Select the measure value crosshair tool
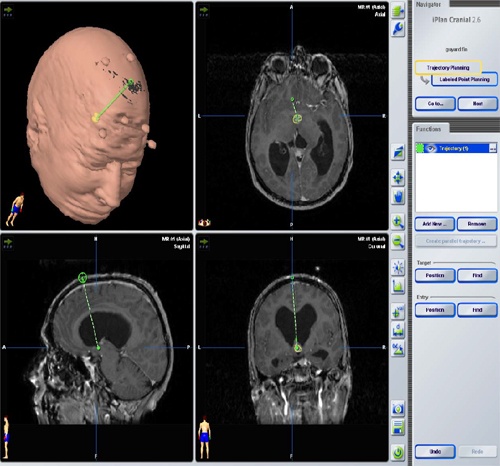Screen dimensions: 500x466 398,312
